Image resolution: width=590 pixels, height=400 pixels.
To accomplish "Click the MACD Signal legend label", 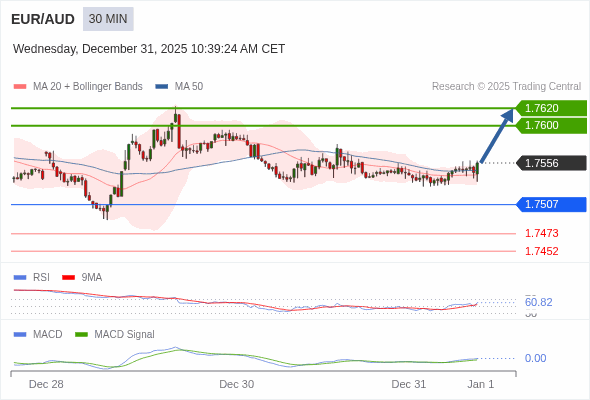I will (x=124, y=334).
